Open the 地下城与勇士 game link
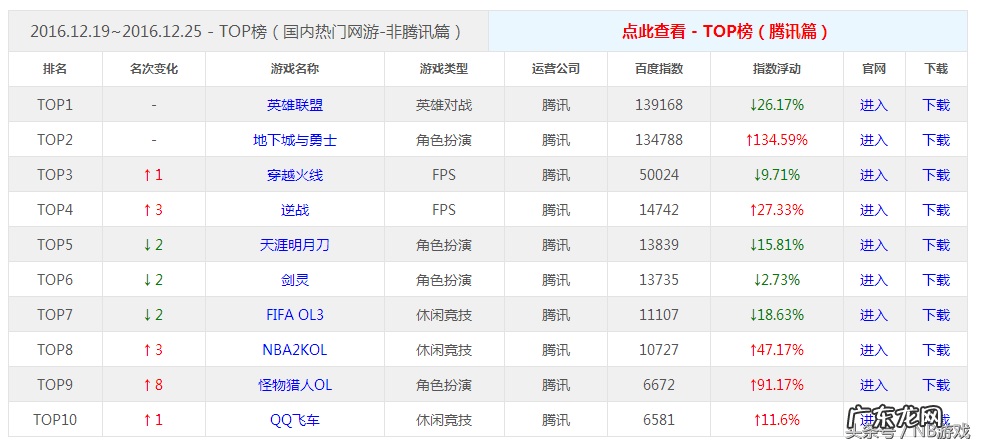 click(295, 140)
